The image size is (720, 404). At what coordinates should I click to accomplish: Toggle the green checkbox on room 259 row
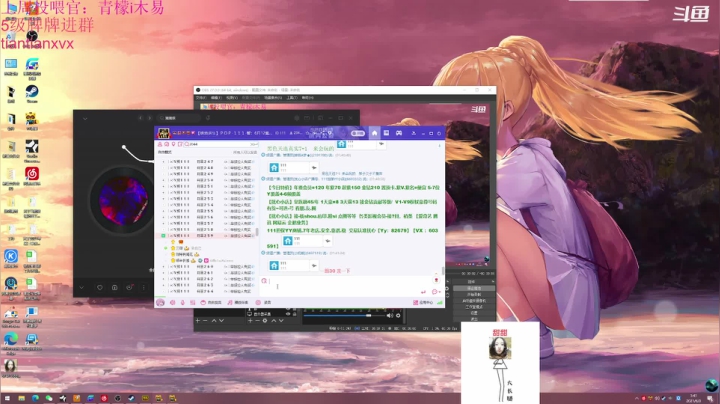tap(163, 236)
